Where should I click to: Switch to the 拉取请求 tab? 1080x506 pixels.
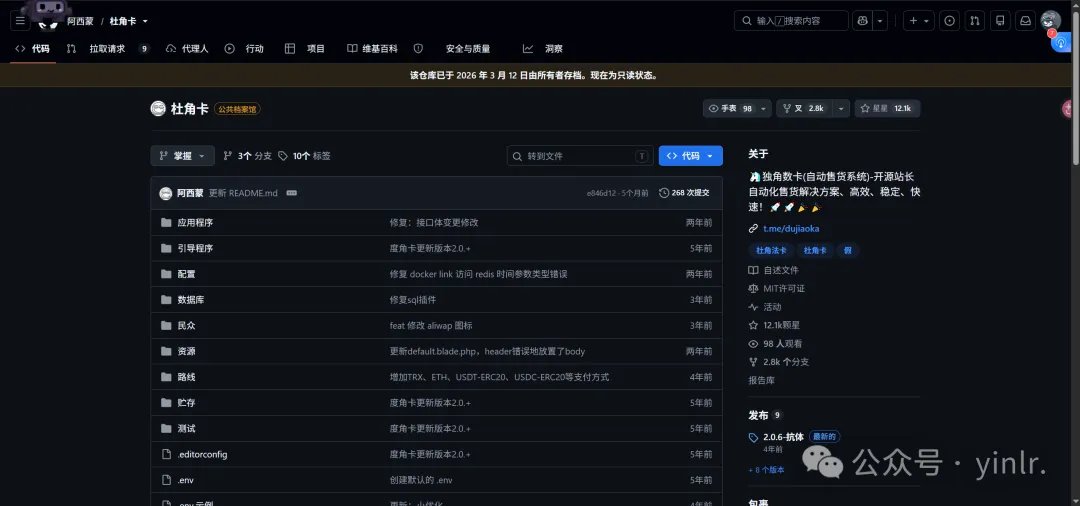107,49
